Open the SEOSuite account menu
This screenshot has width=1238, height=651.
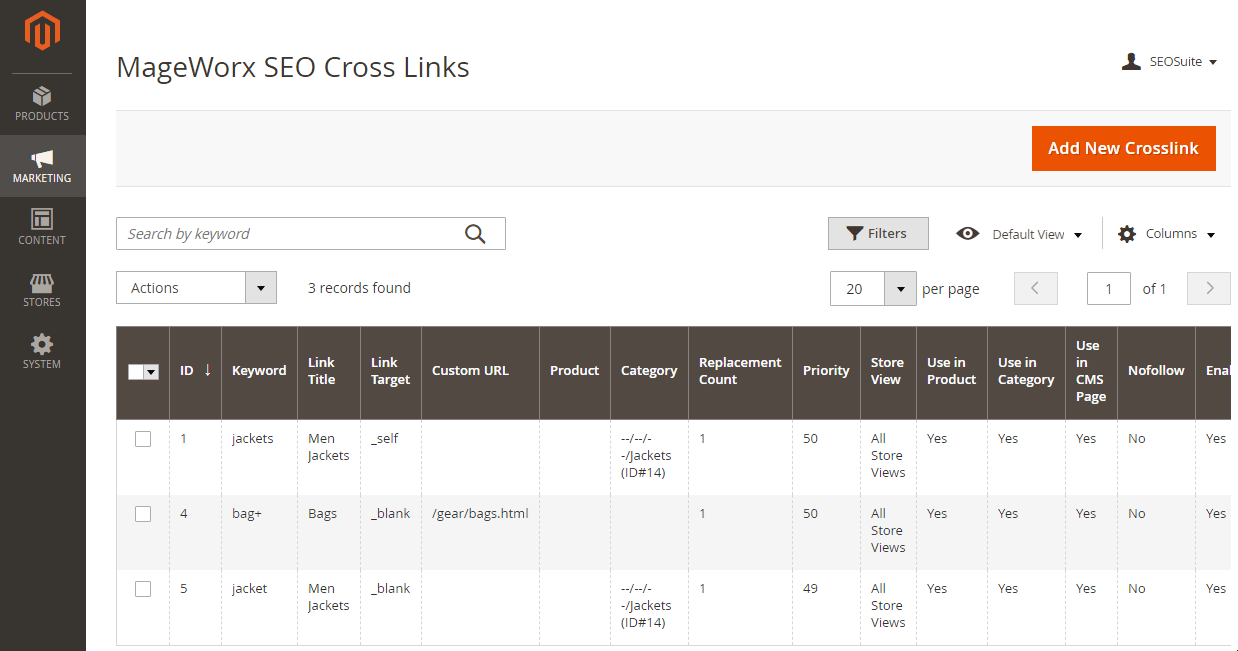1169,62
